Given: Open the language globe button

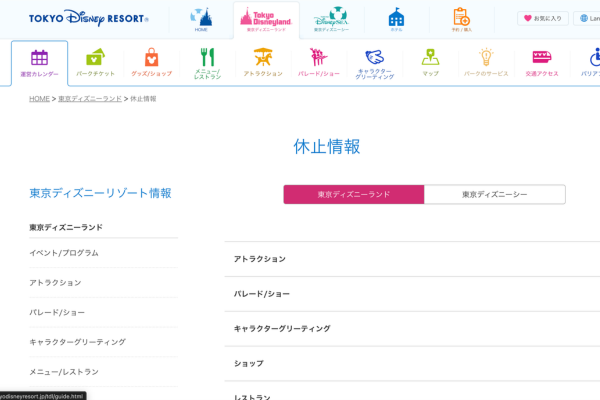Looking at the screenshot, I should coord(587,18).
